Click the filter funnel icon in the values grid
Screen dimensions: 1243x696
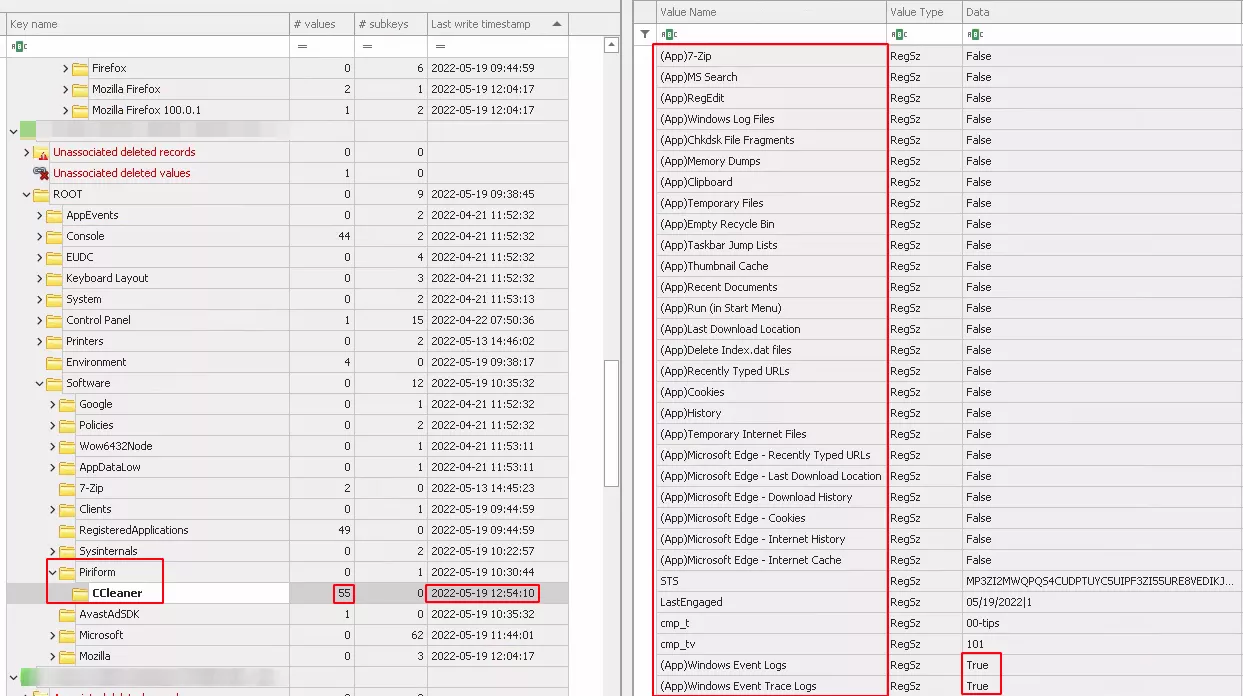pos(644,34)
